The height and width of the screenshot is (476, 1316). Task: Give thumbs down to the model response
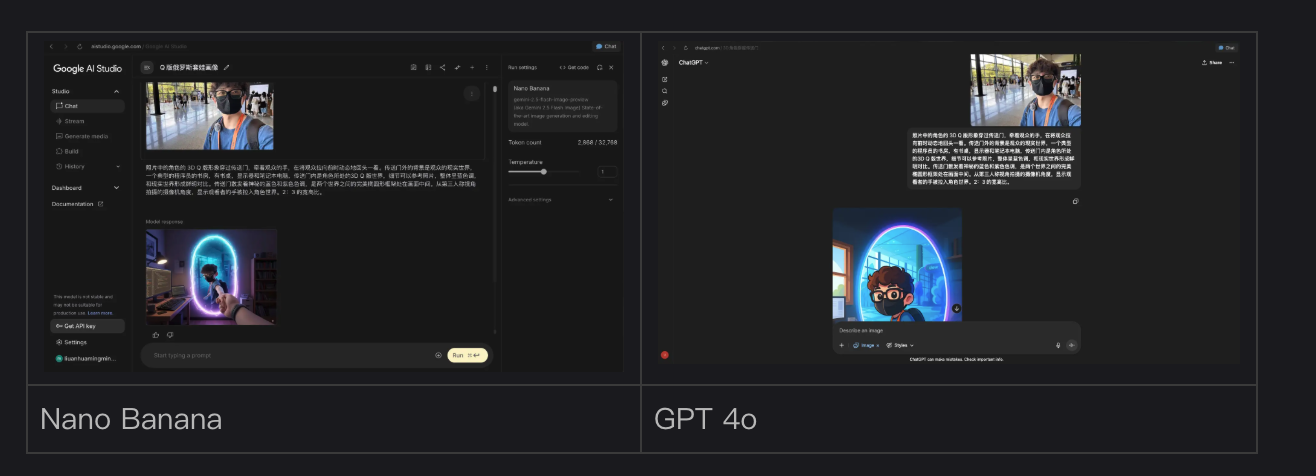[170, 335]
